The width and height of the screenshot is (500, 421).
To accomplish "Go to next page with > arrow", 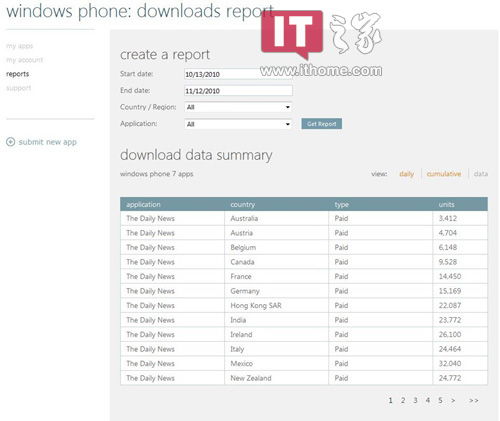I will [453, 400].
